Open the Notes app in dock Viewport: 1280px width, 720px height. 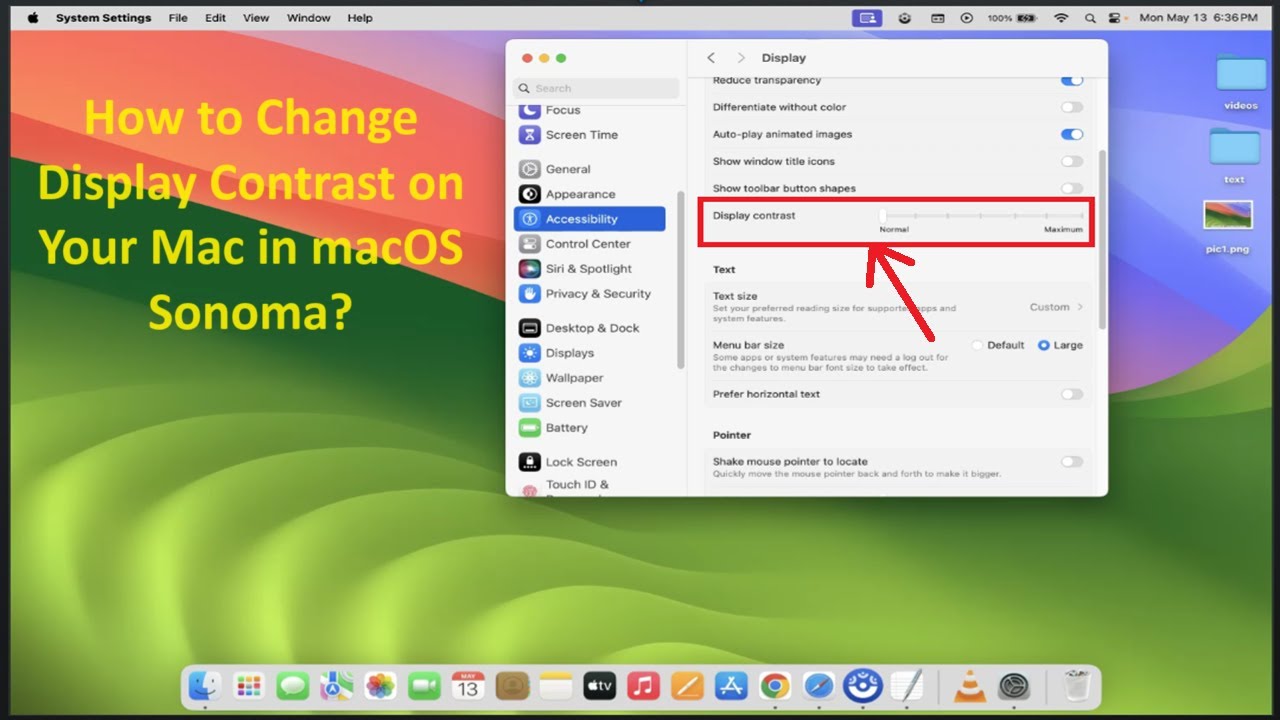[x=555, y=686]
